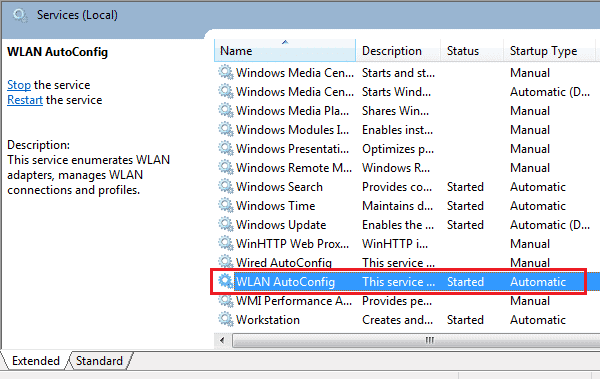Click 'Maintains d...' description cell

(398, 206)
